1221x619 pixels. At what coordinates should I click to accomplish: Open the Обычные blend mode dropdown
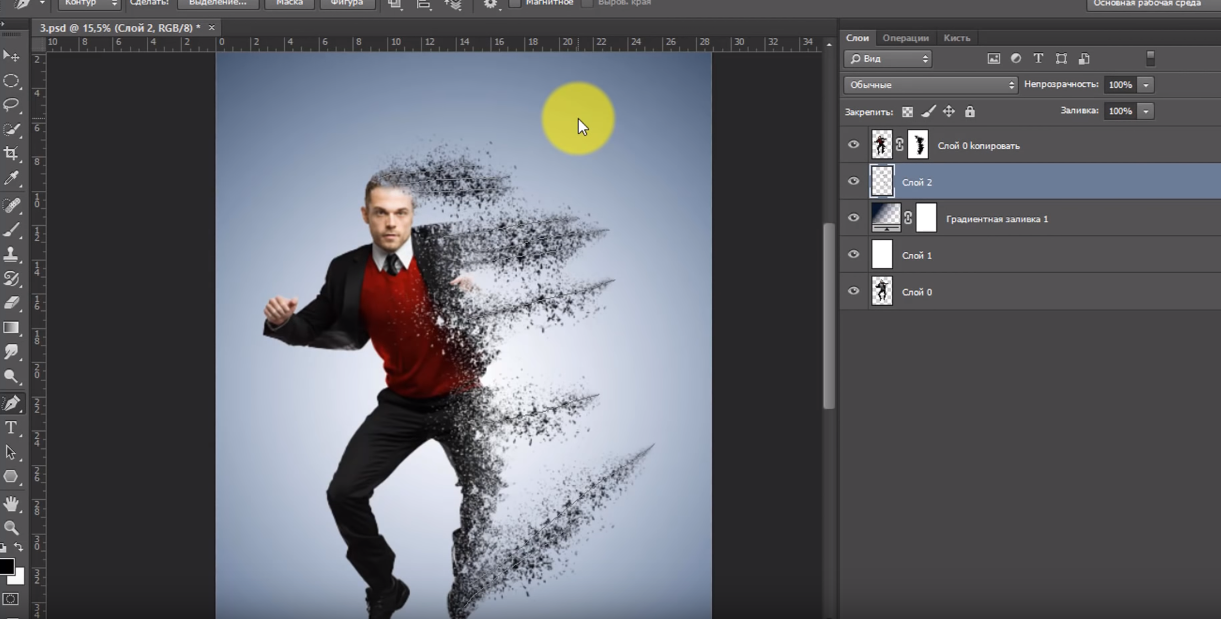pos(931,85)
